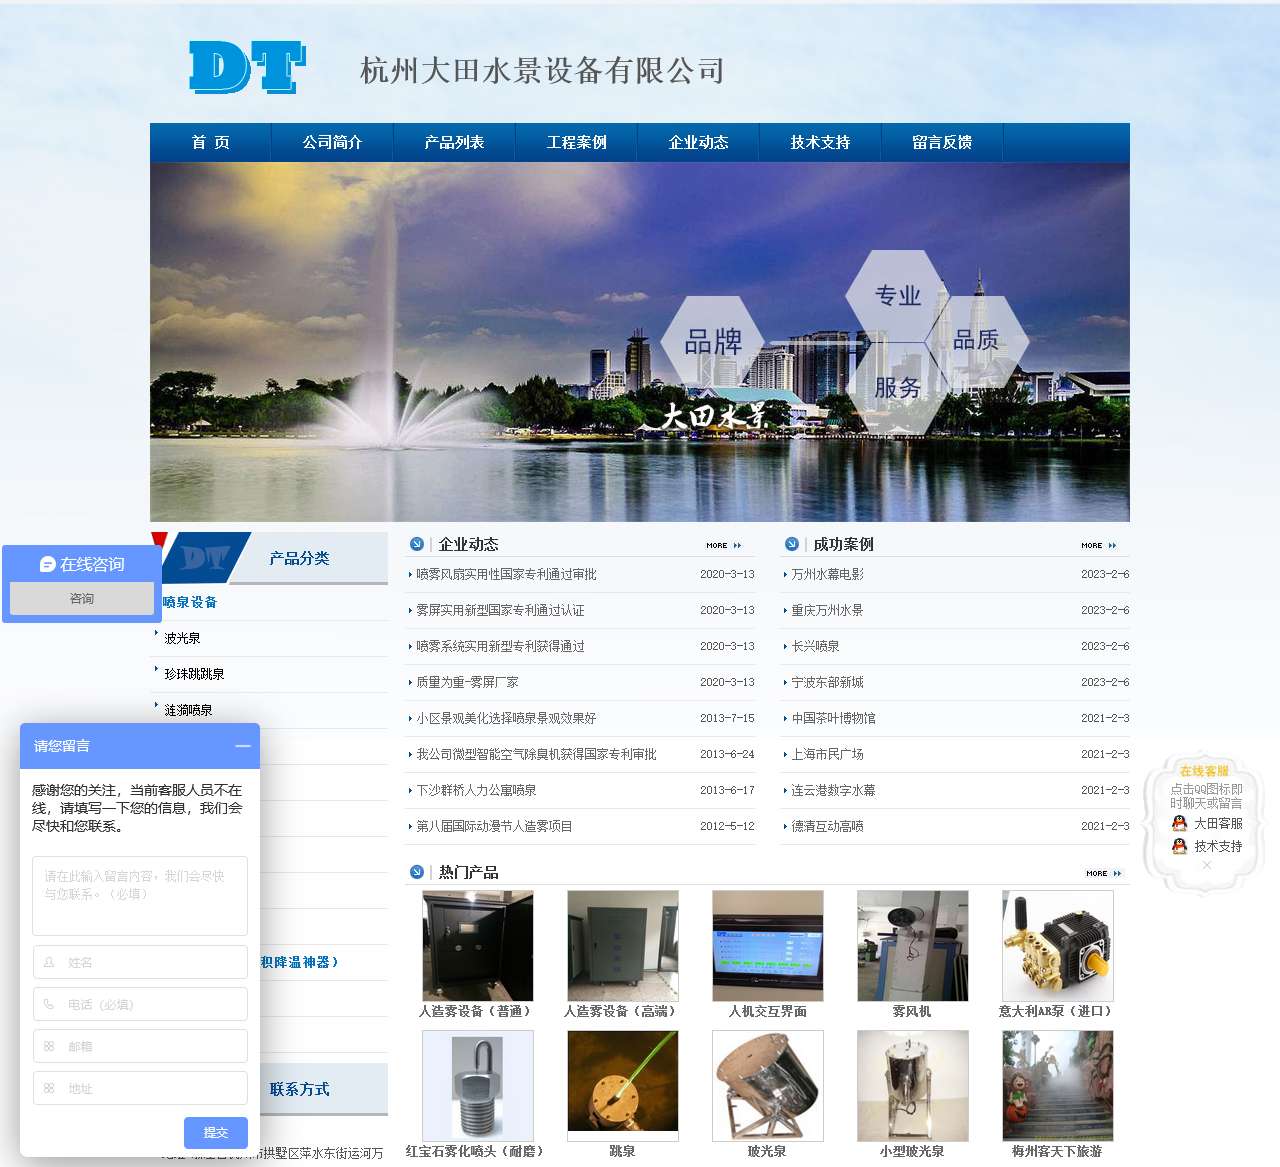Click the chat bubble icon on 在线咨询 tab
The width and height of the screenshot is (1280, 1167).
[46, 564]
